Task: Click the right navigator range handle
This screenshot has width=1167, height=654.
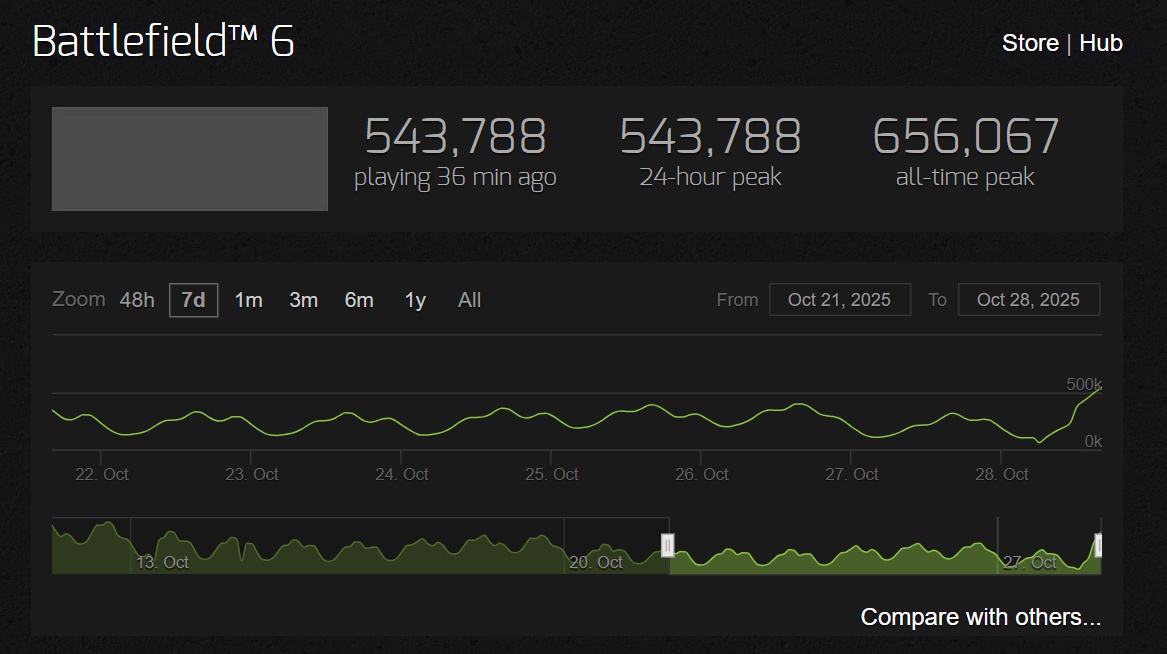Action: tap(1098, 545)
